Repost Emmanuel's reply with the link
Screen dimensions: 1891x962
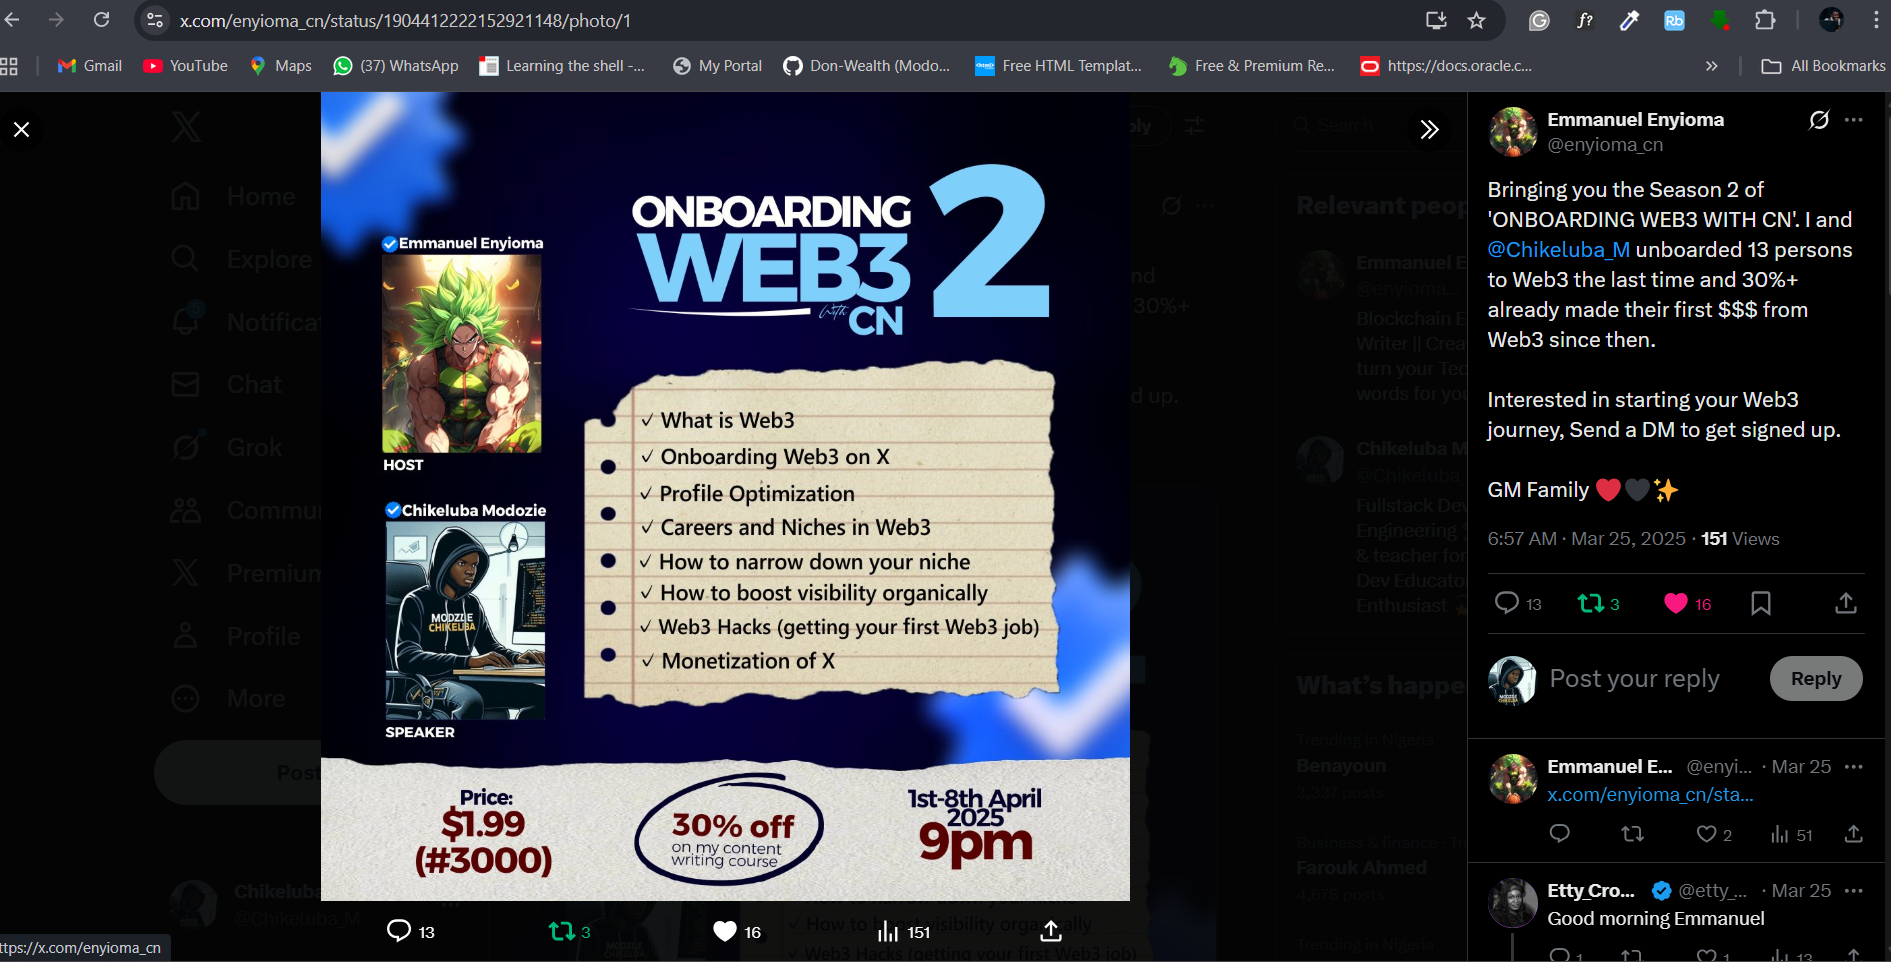(x=1632, y=834)
